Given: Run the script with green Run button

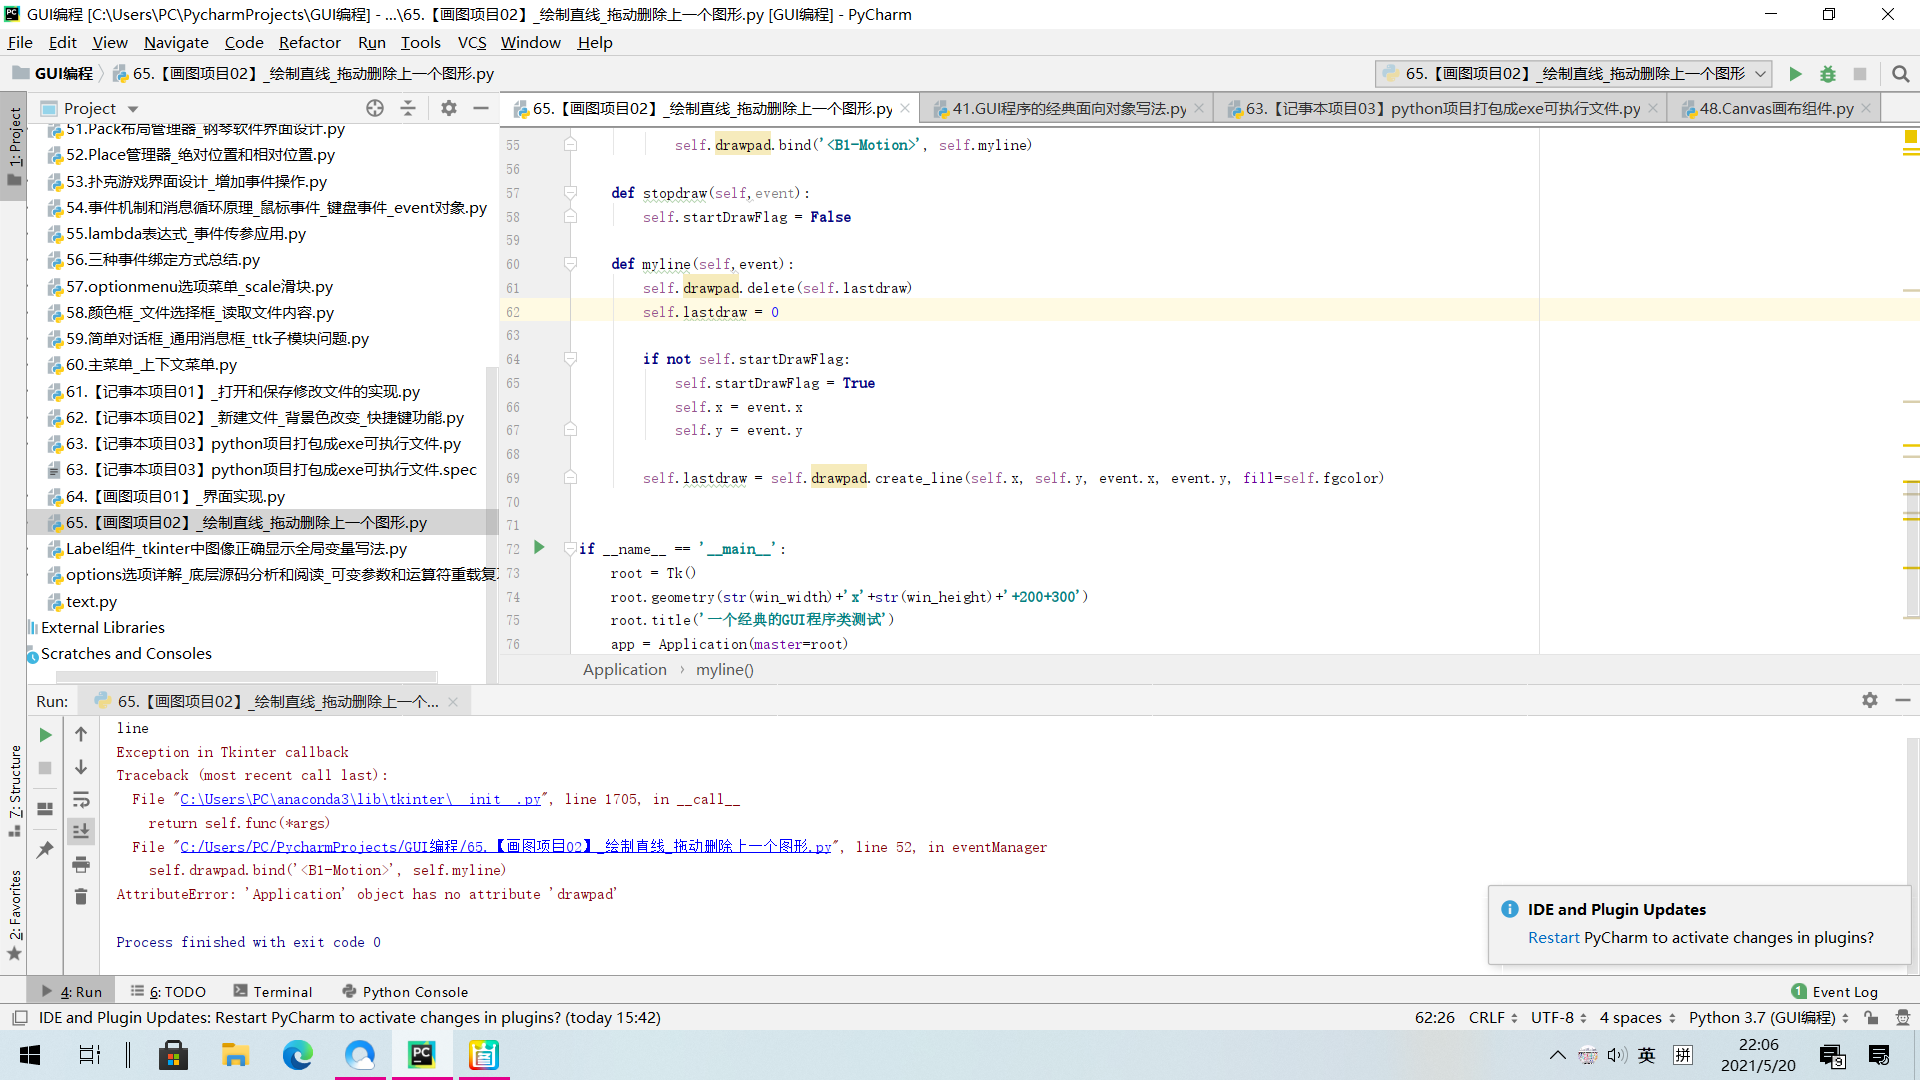Looking at the screenshot, I should click(x=1795, y=74).
